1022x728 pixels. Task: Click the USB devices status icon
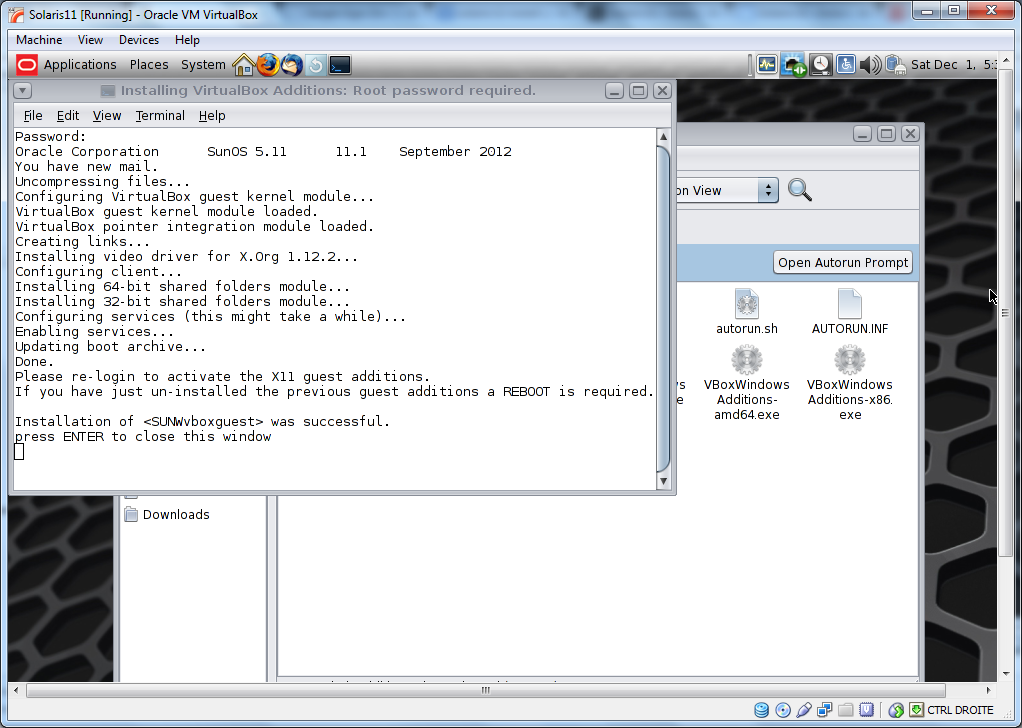[804, 710]
